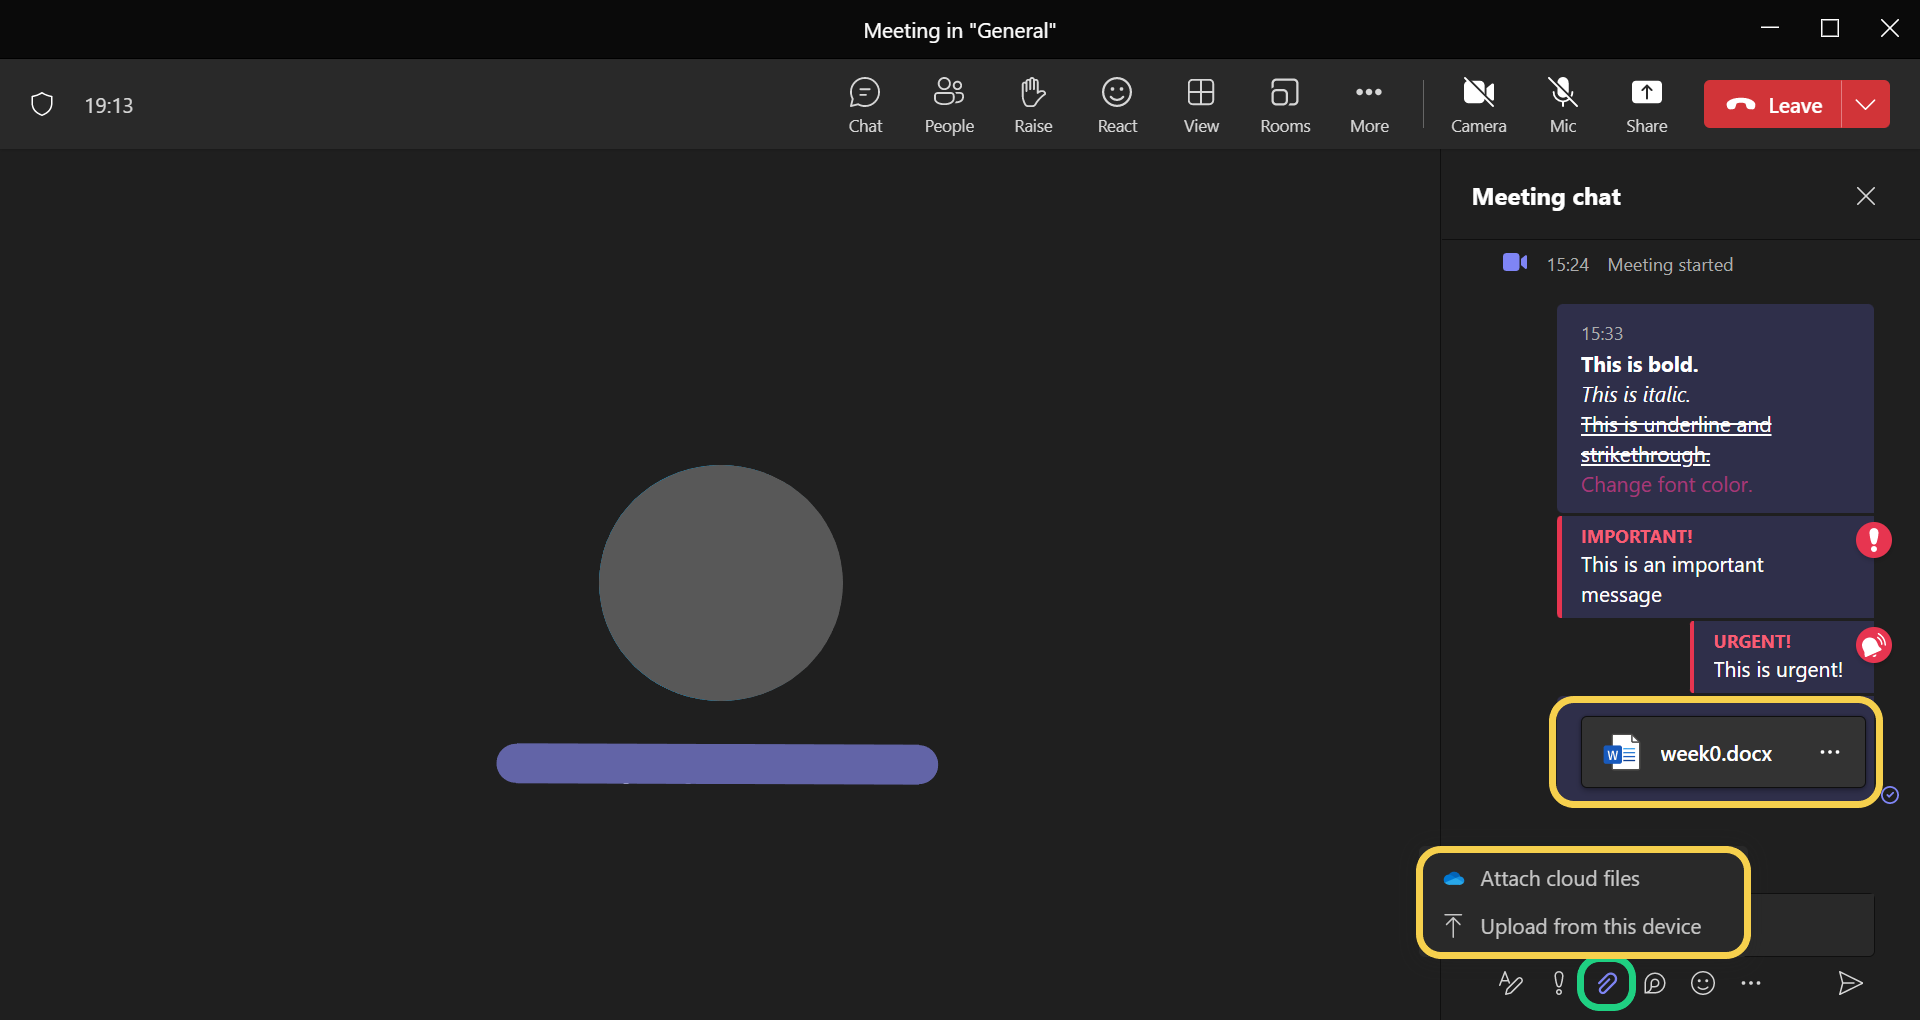
Task: Select Attach cloud files
Action: 1559,879
